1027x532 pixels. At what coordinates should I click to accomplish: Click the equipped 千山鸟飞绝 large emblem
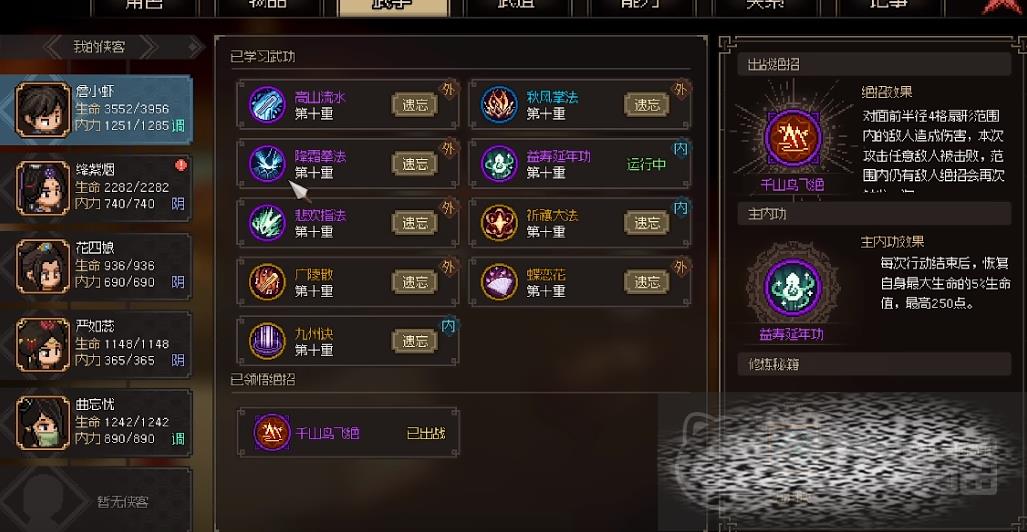(x=793, y=138)
